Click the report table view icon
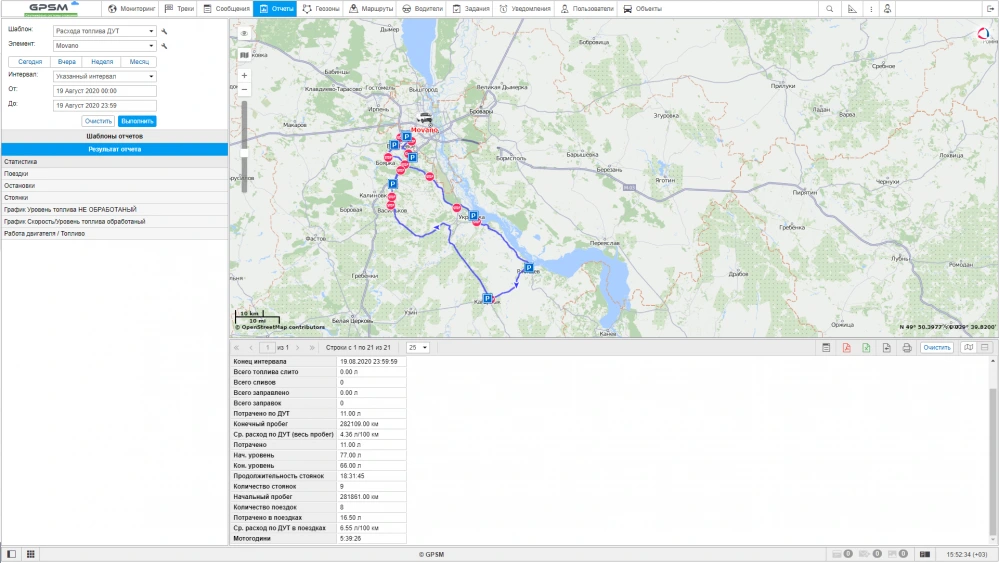Image resolution: width=1000 pixels, height=563 pixels. tap(826, 347)
